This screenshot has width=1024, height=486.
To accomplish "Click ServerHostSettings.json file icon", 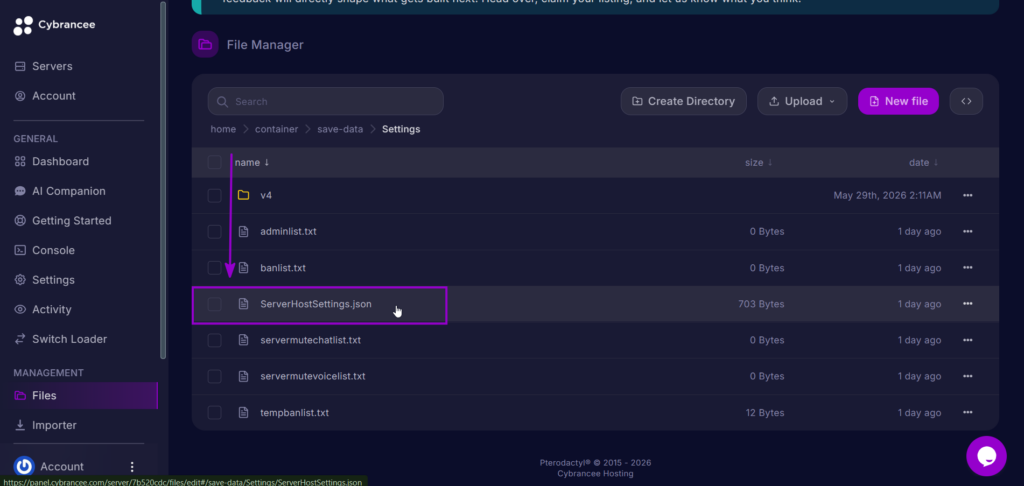I will [x=244, y=304].
